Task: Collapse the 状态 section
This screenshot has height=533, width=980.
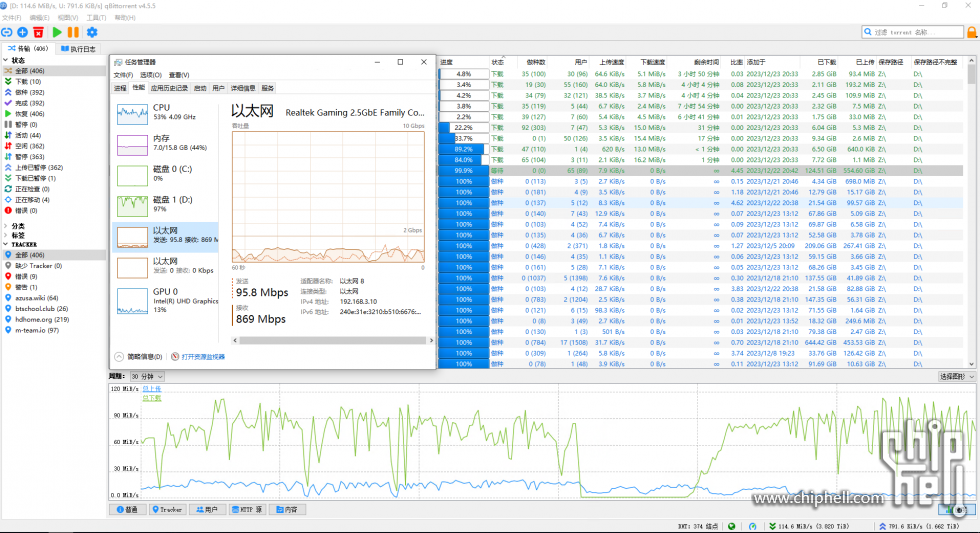Action: (x=6, y=61)
